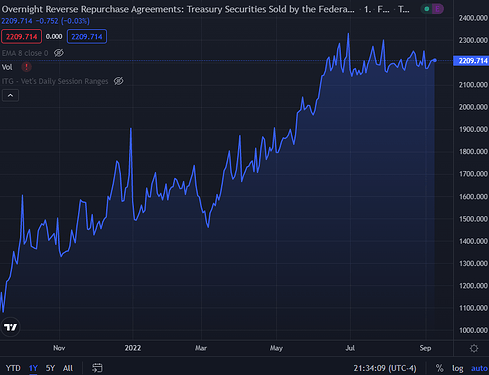Viewport: 489px width, 375px height.
Task: Toggle log scale on price axis
Action: tap(458, 368)
